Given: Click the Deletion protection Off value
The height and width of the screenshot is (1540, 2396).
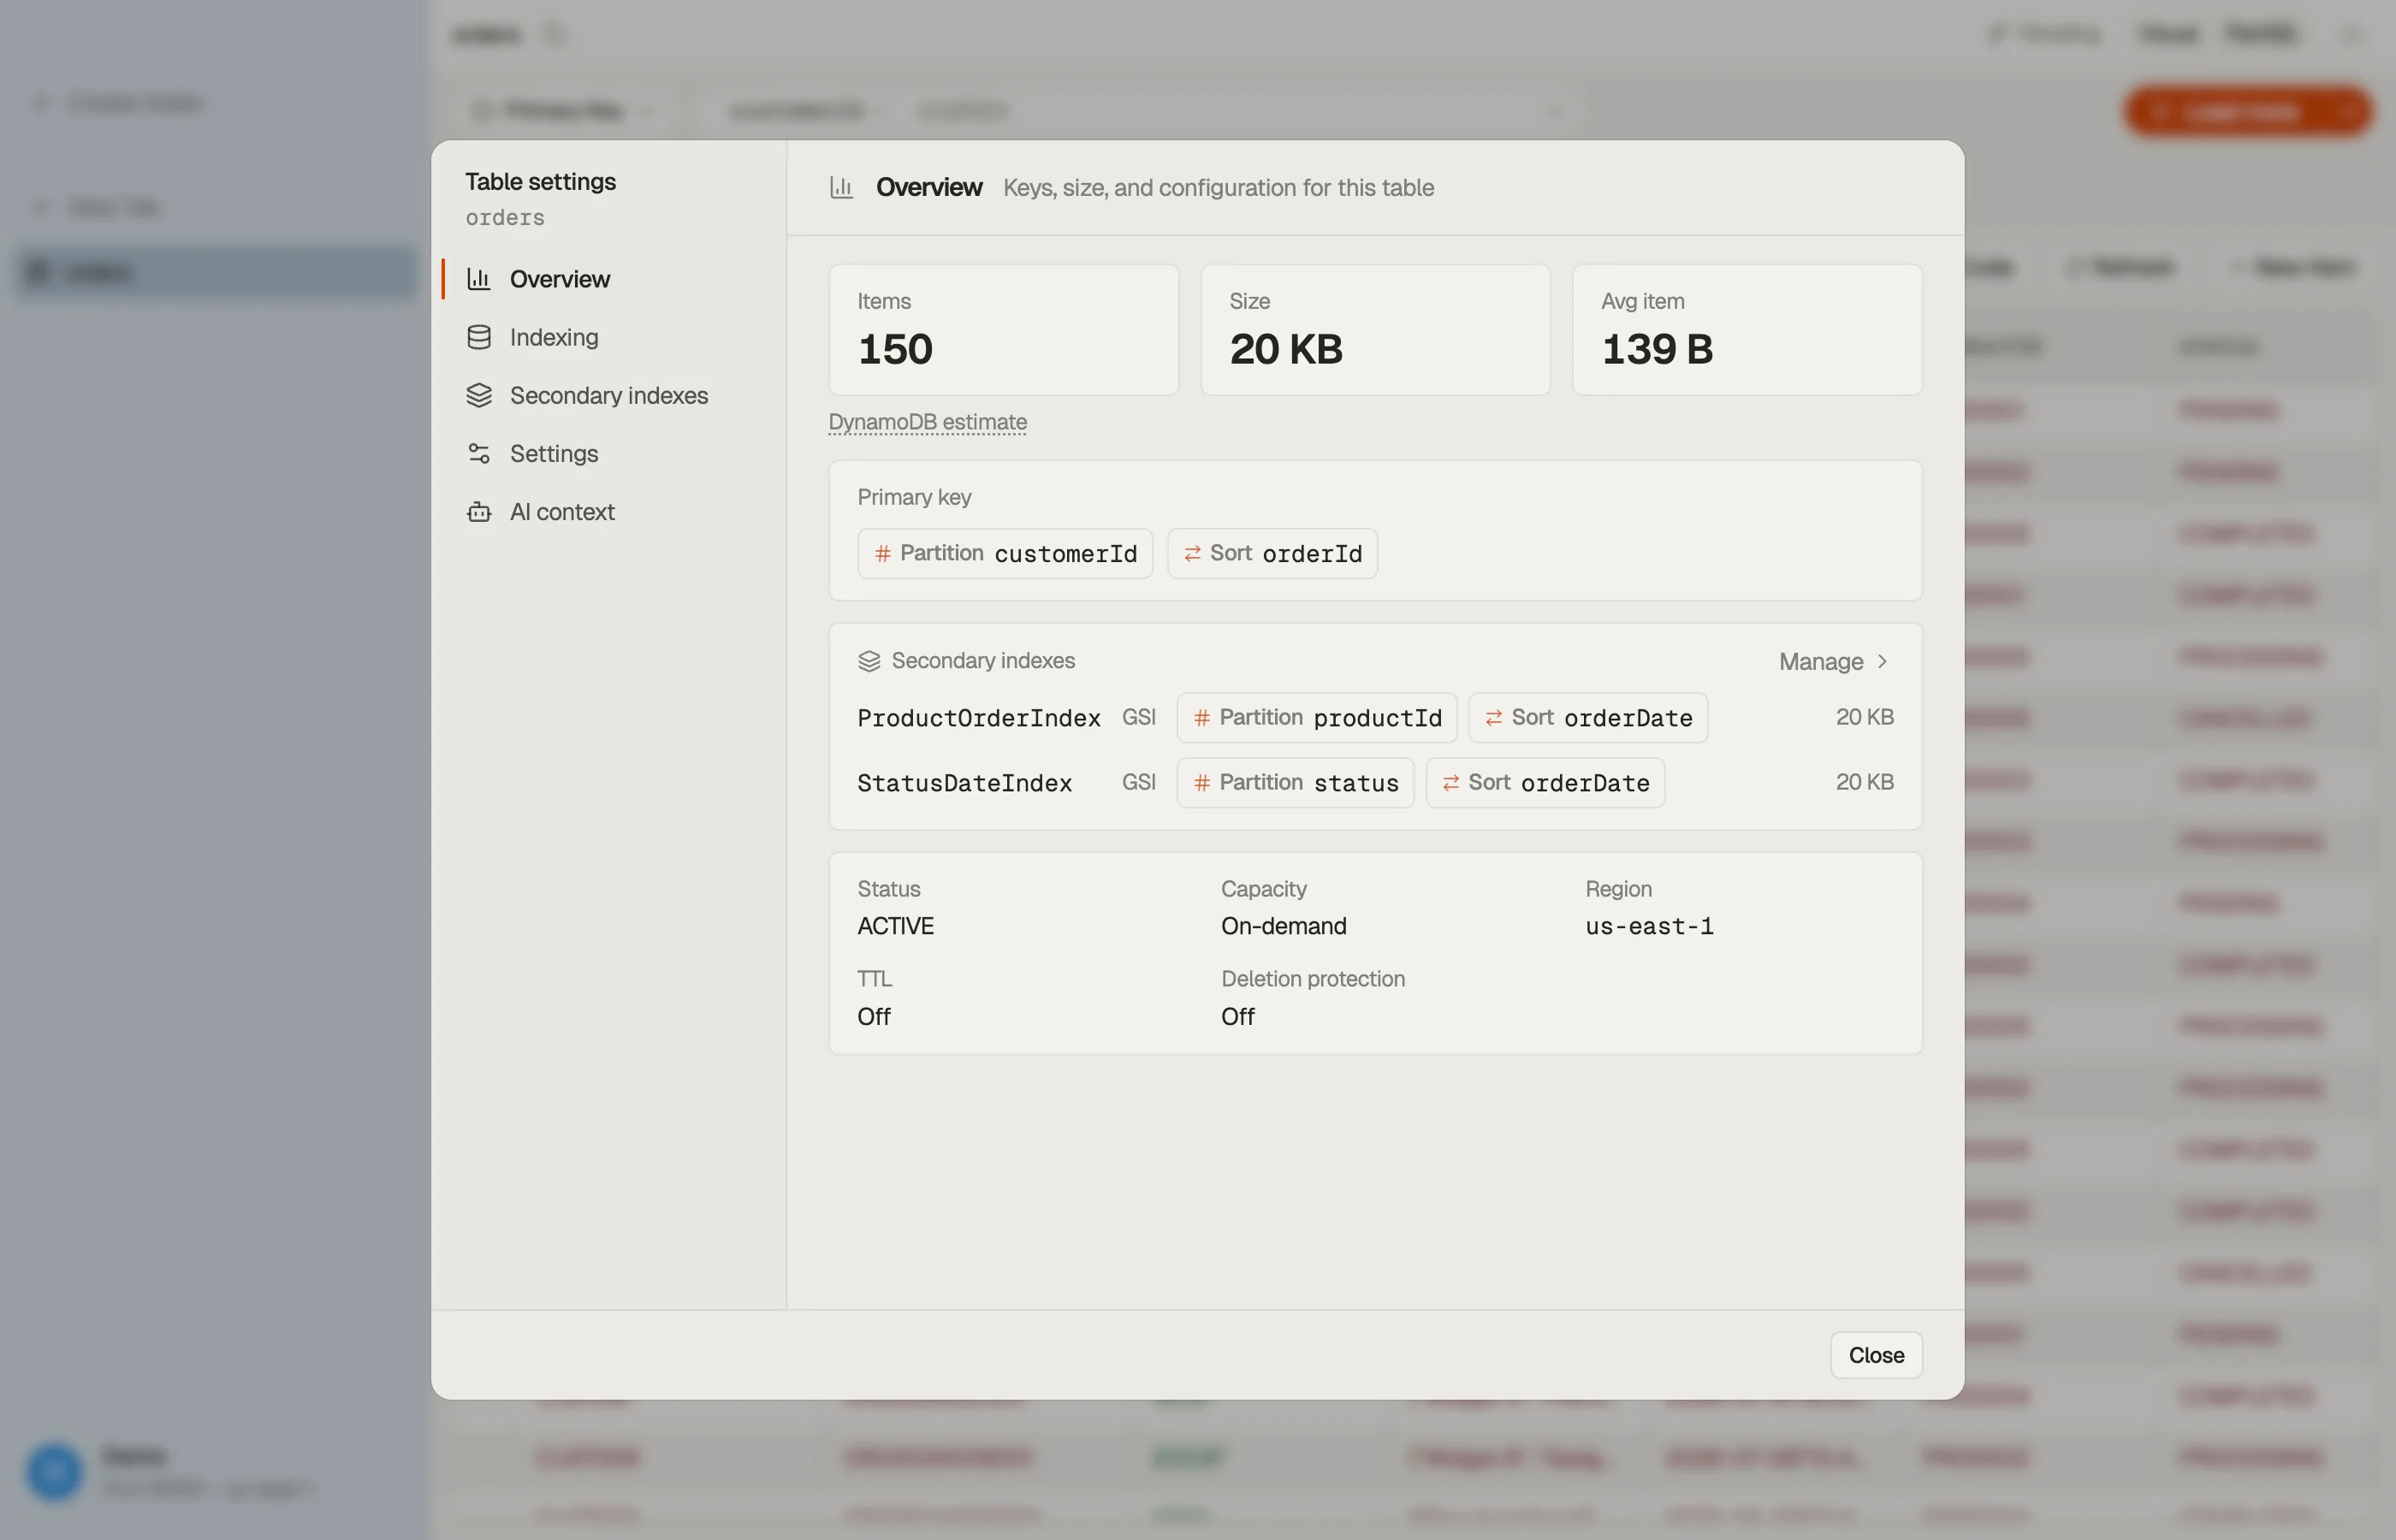Looking at the screenshot, I should (1237, 1016).
